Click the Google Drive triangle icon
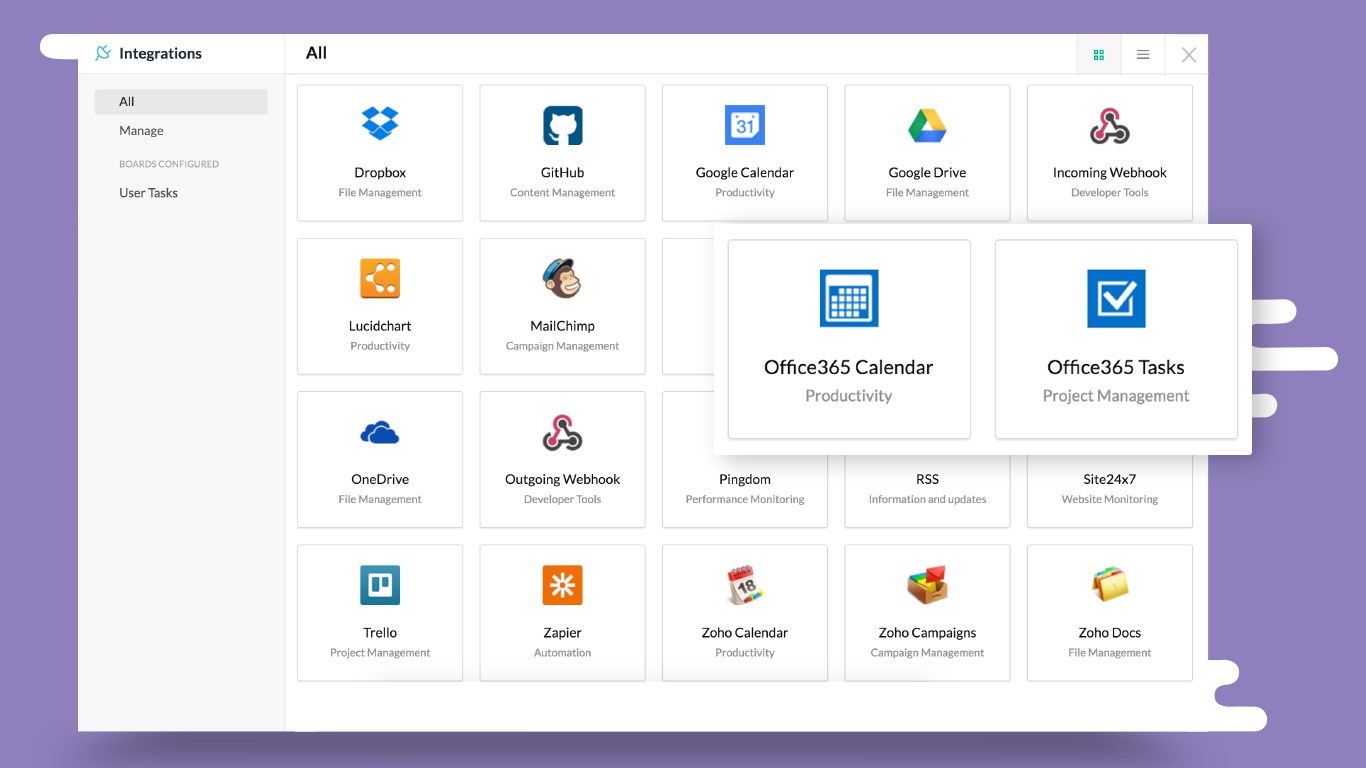The image size is (1366, 768). click(x=927, y=126)
